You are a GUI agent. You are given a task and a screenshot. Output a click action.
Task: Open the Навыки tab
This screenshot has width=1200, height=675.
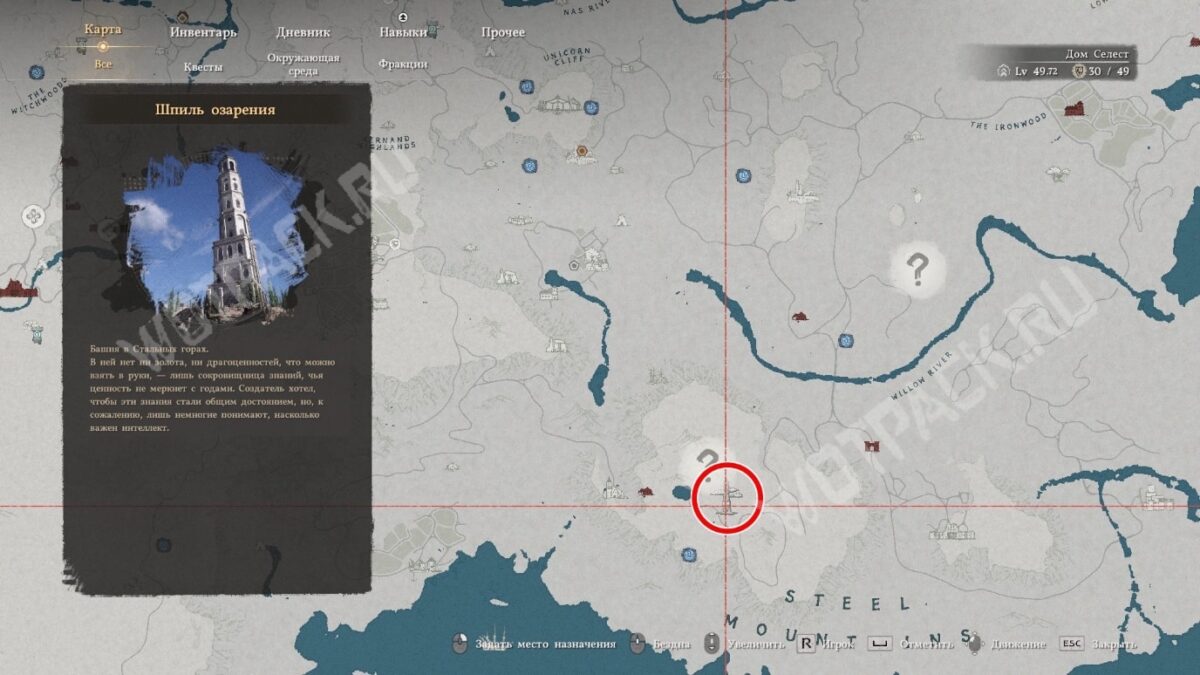403,31
